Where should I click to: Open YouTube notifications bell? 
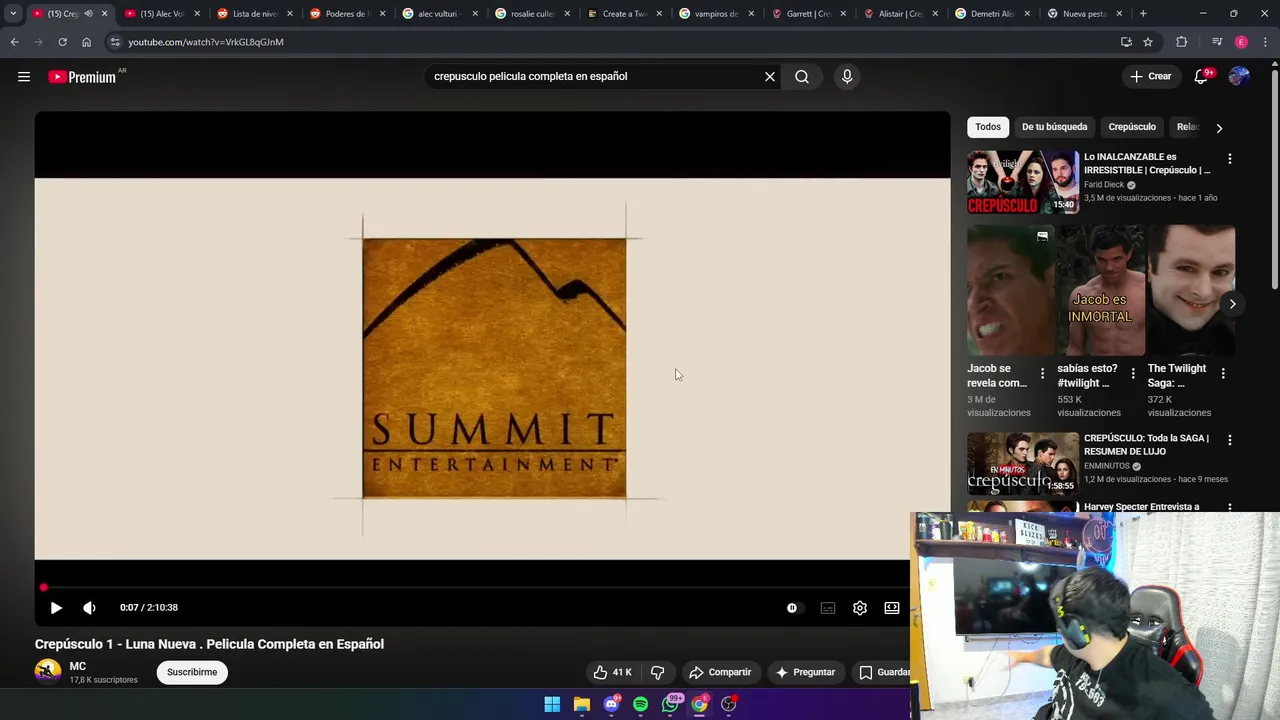1202,76
